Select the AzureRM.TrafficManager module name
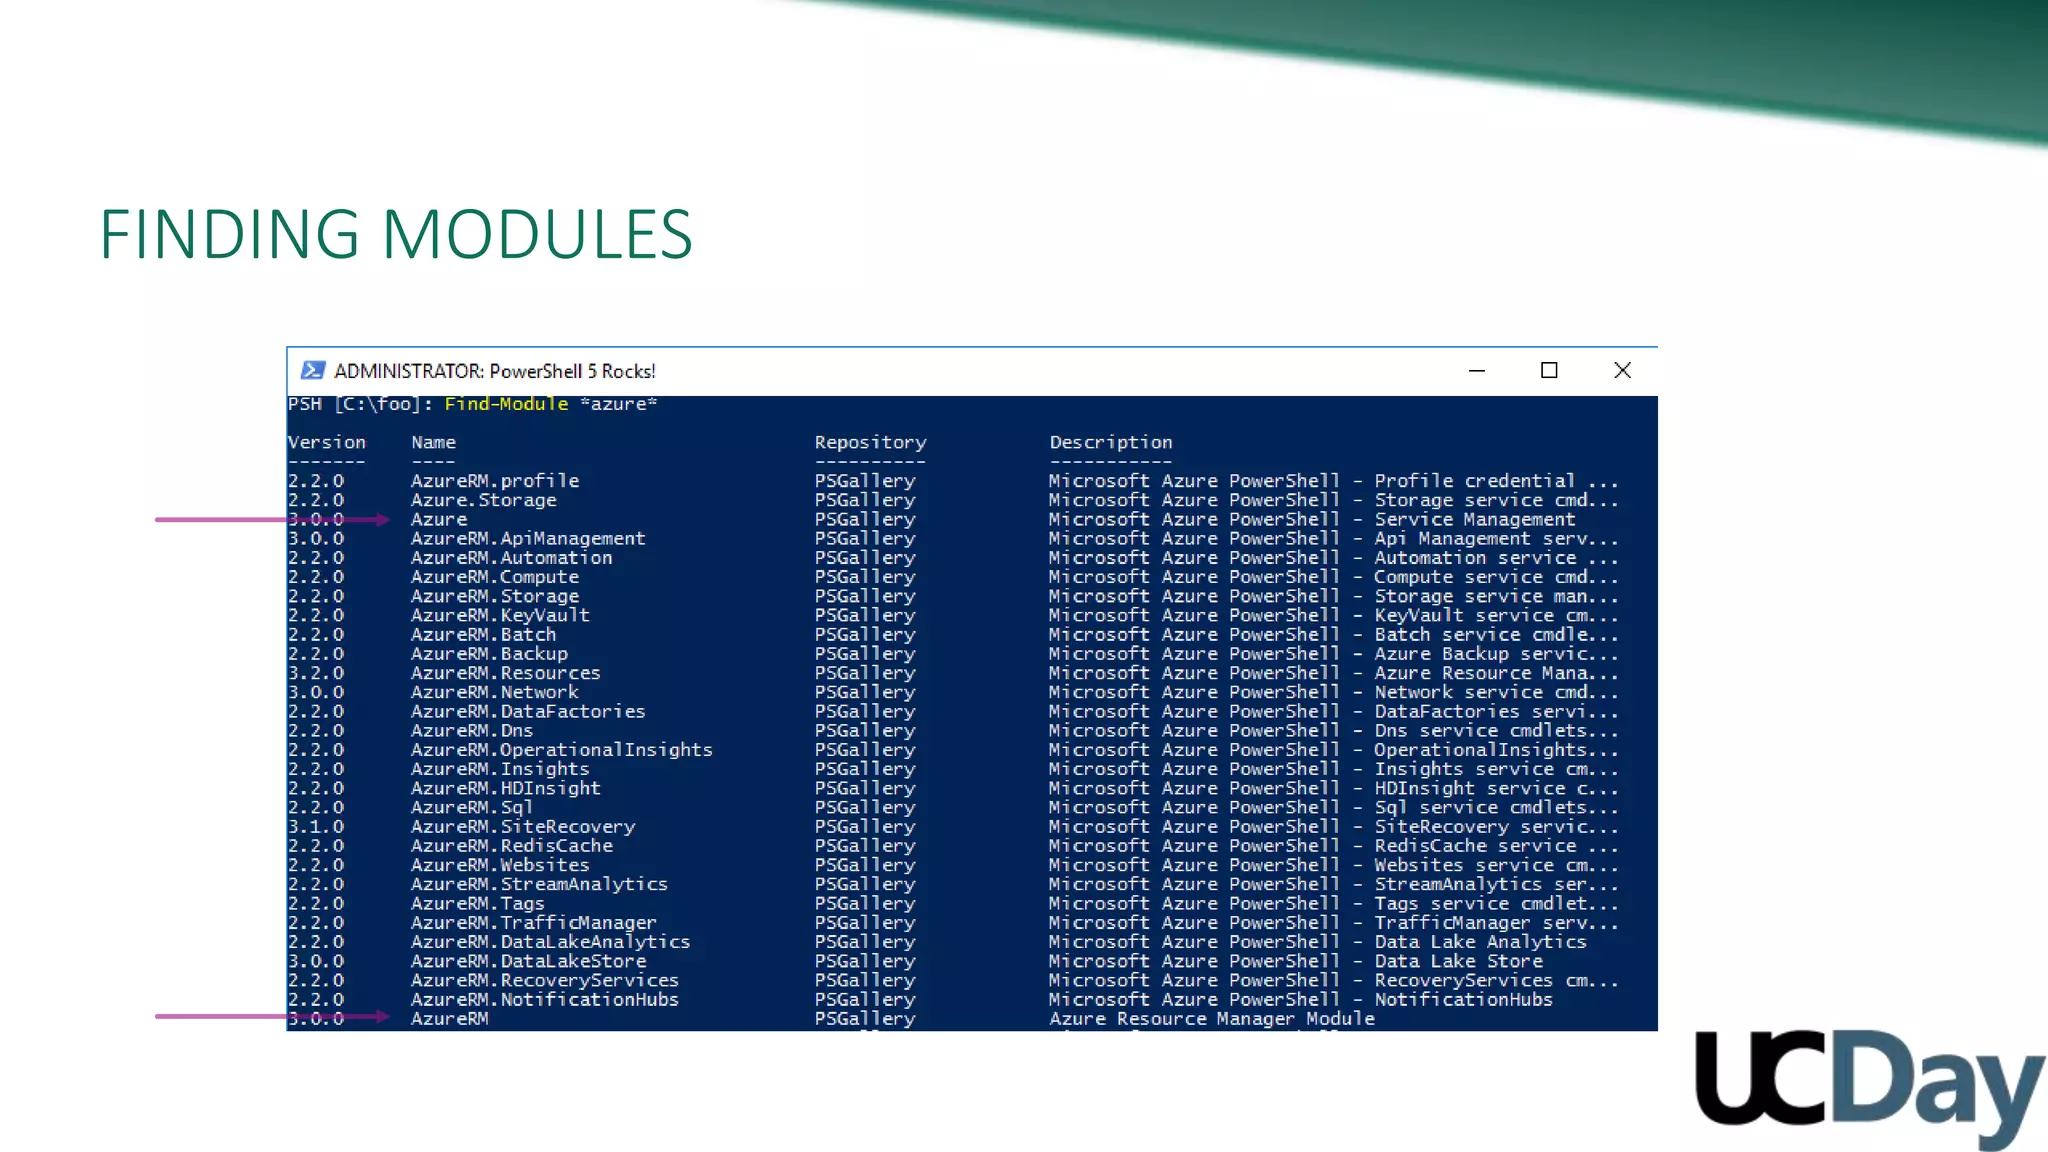Viewport: 2048px width, 1152px height. click(534, 923)
